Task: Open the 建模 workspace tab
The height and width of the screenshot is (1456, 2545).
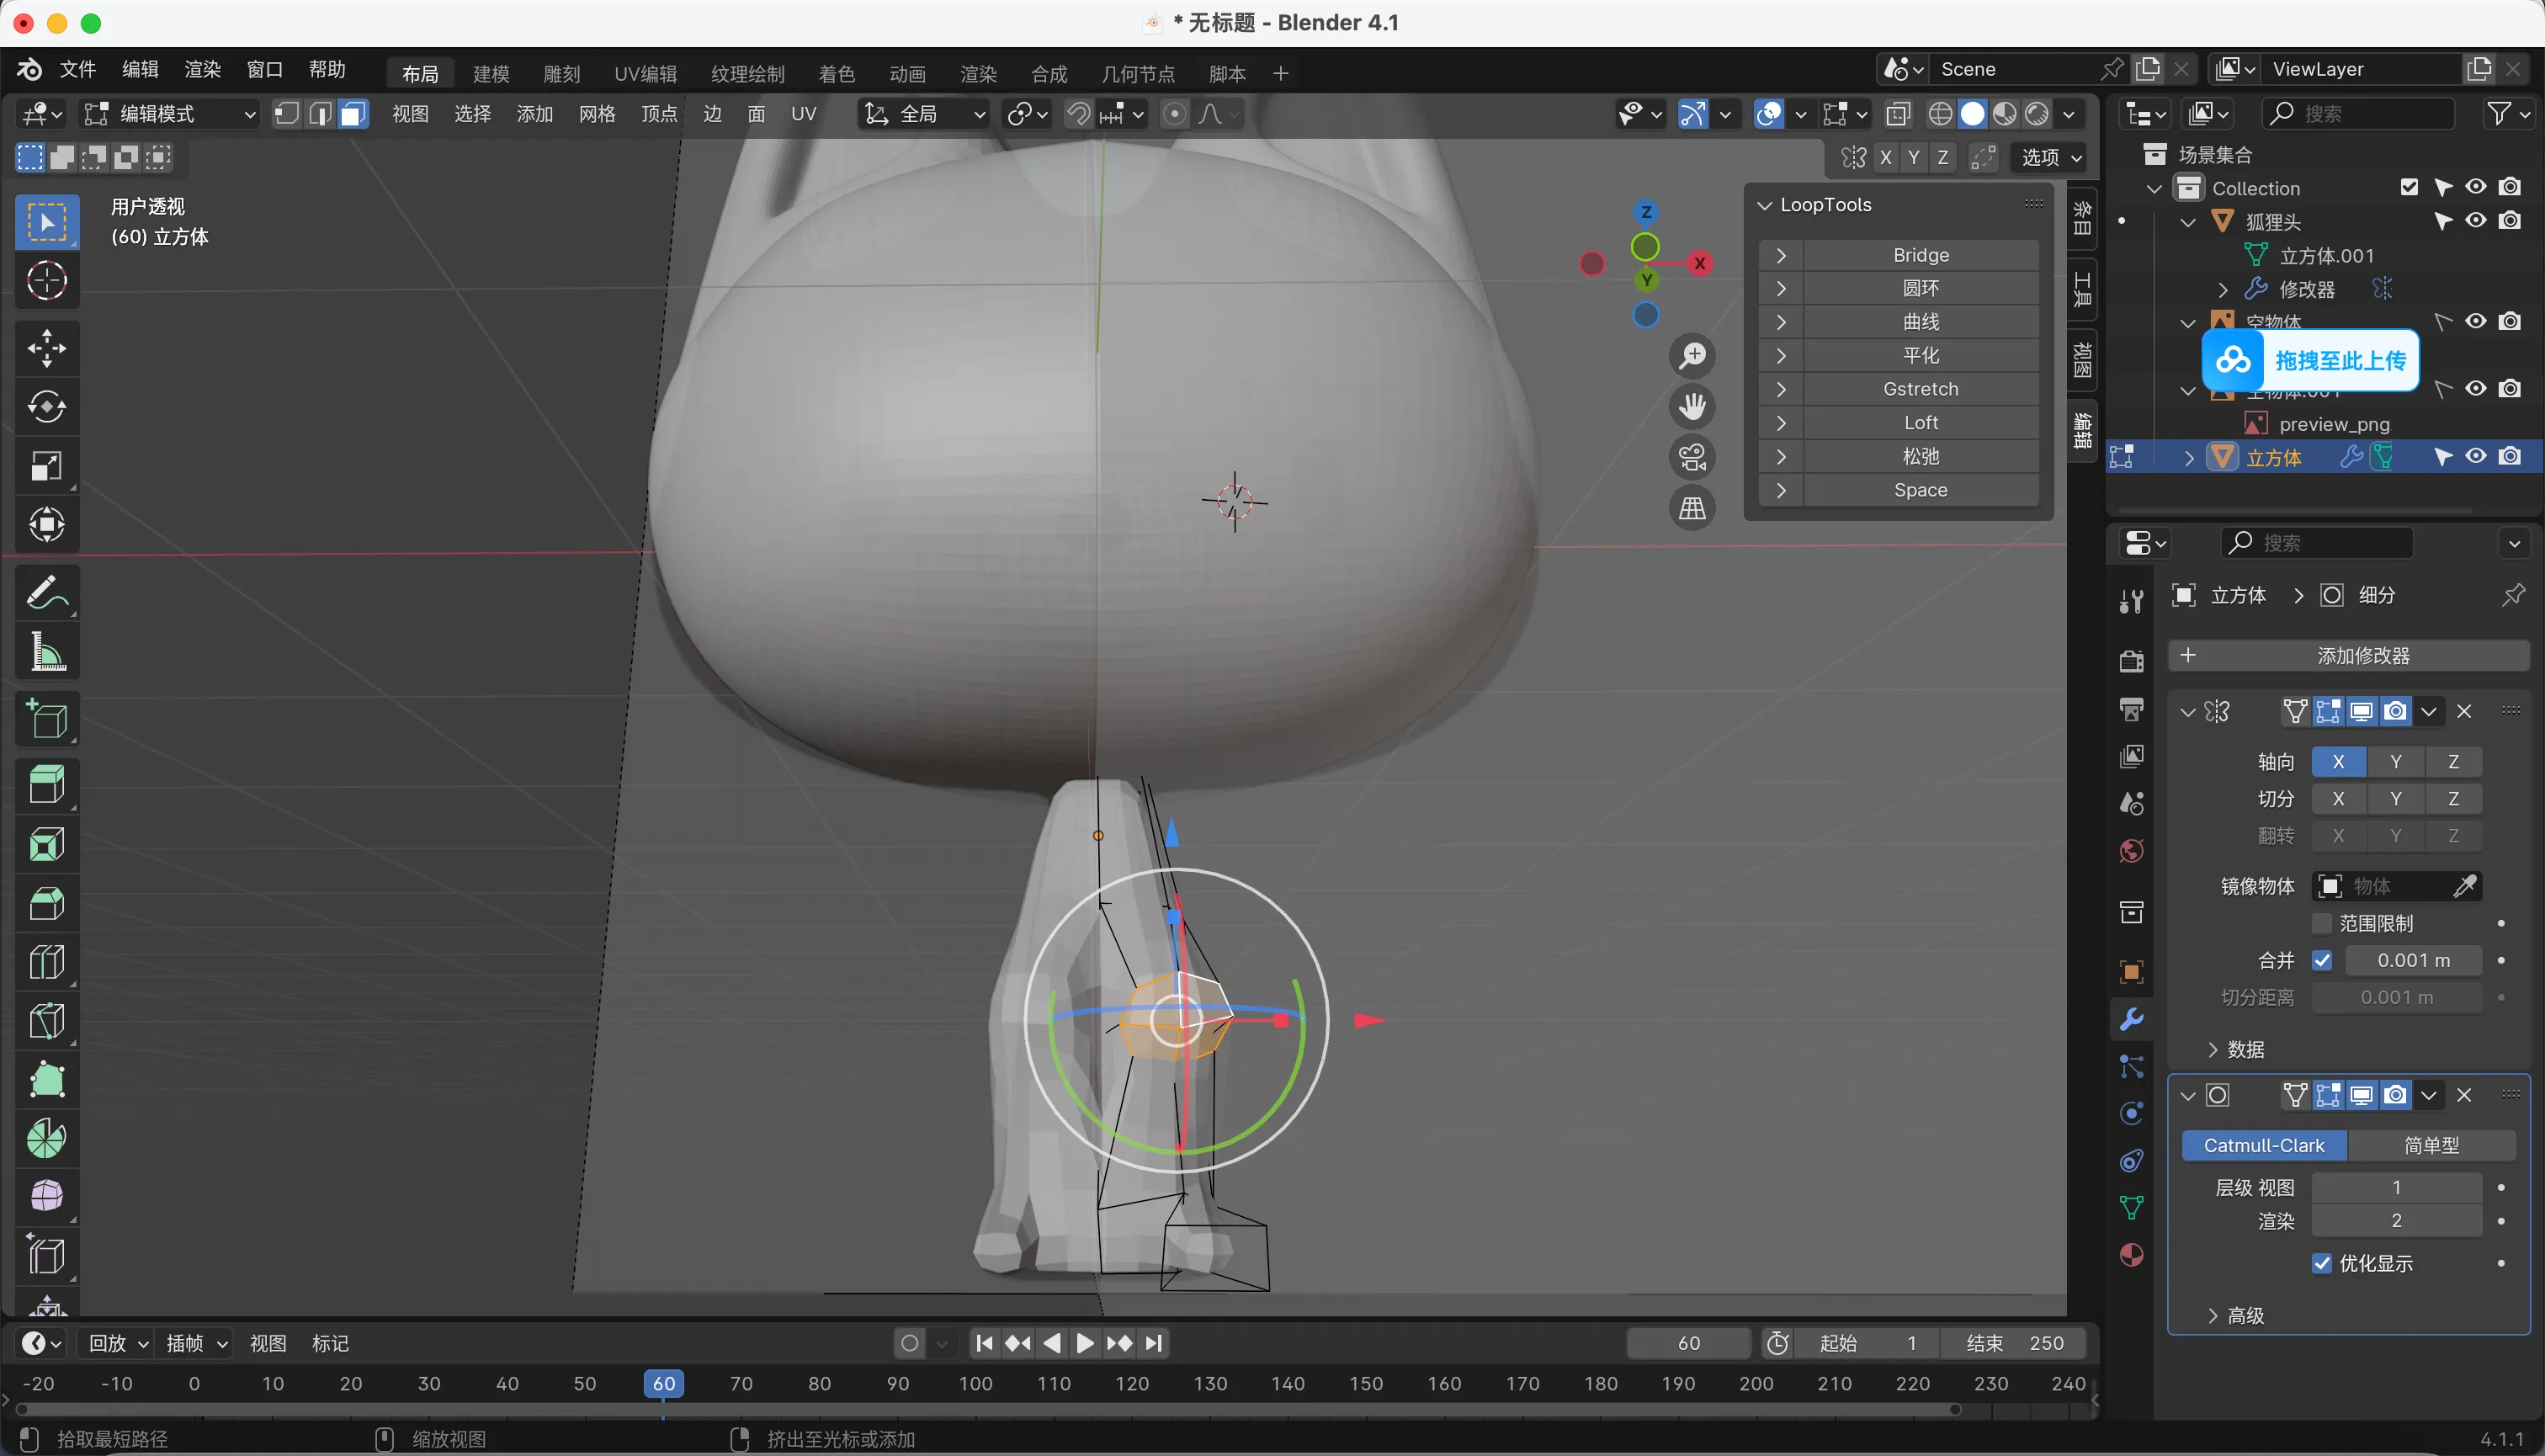Action: (x=491, y=73)
